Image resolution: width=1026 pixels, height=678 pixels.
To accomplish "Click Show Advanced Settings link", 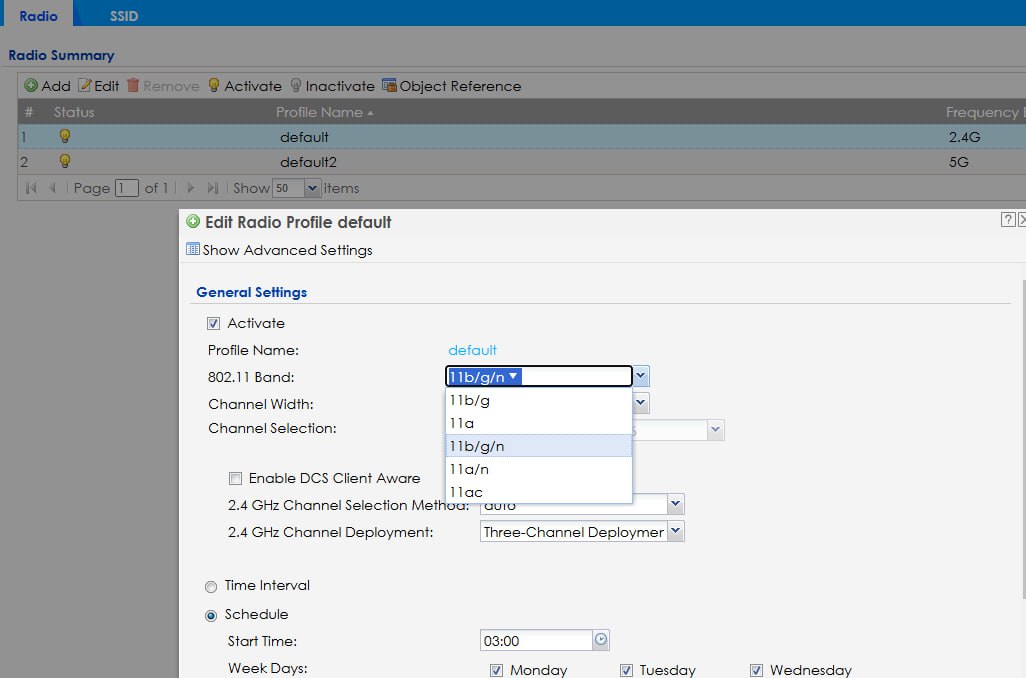I will [279, 250].
